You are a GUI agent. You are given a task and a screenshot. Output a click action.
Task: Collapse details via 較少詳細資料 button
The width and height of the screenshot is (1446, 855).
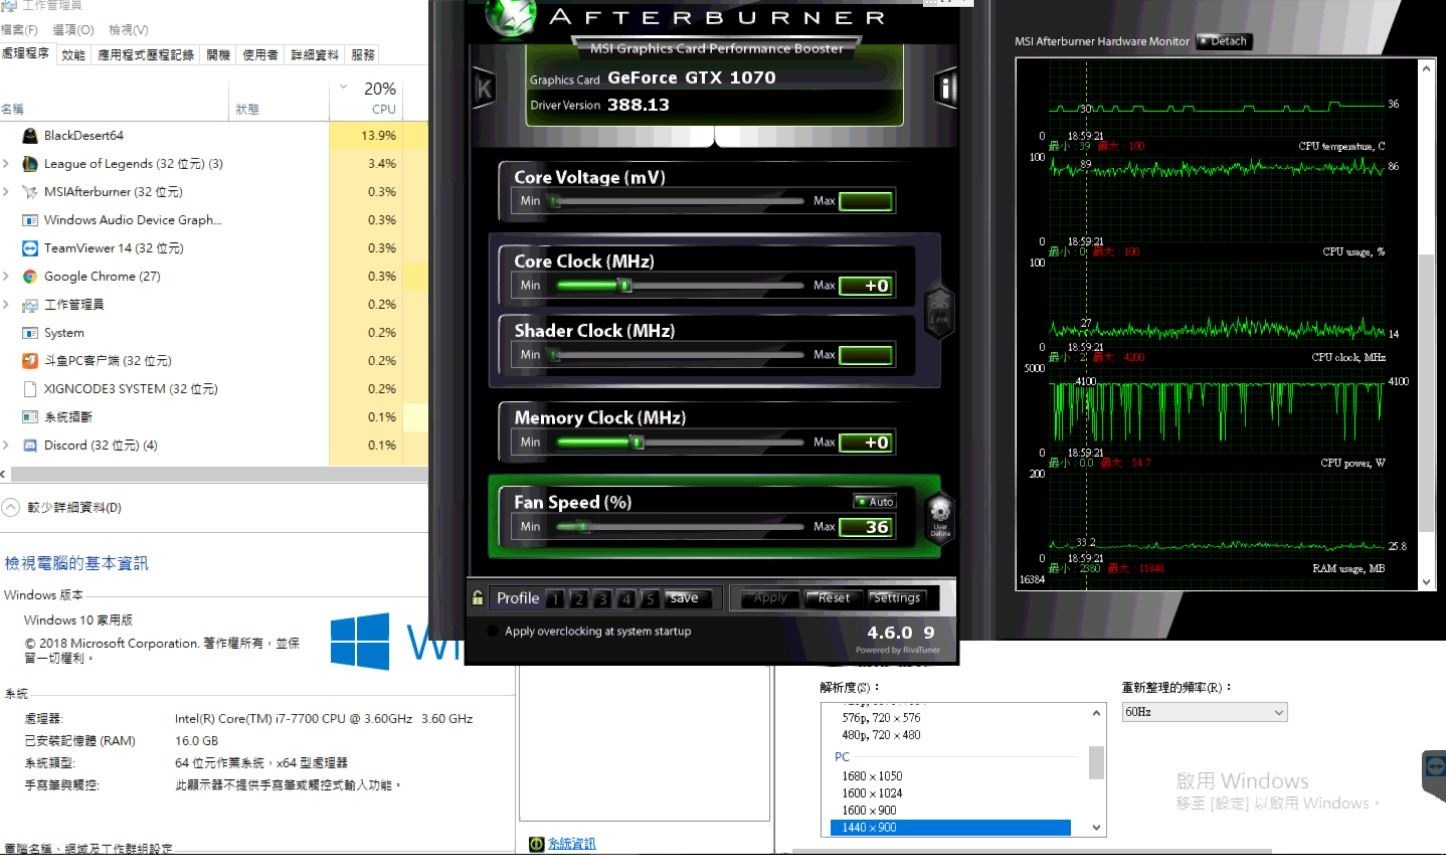[x=62, y=507]
